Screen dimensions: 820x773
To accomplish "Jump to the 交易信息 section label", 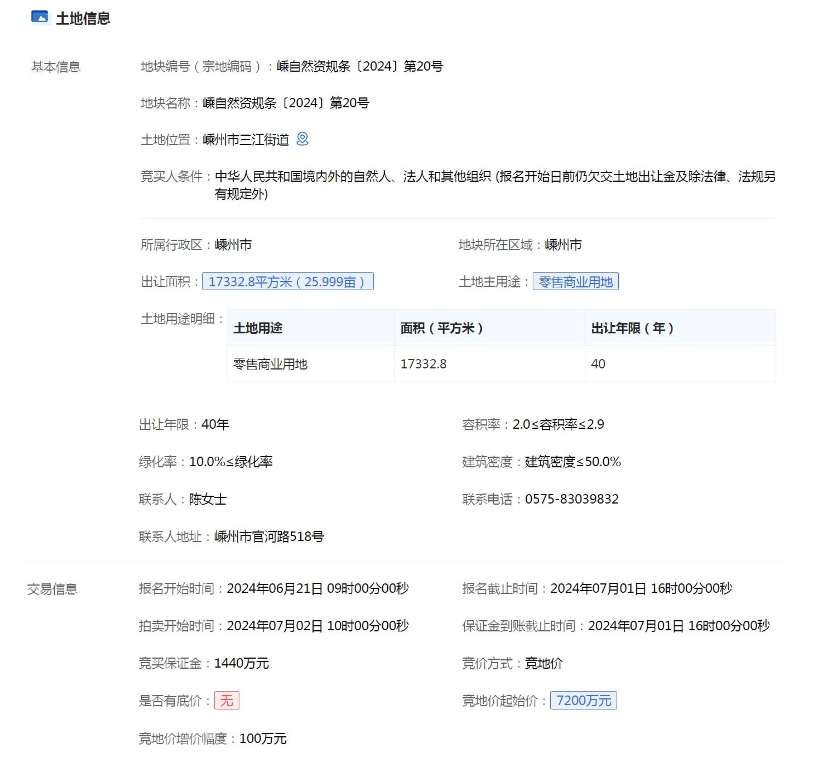I will [x=52, y=589].
